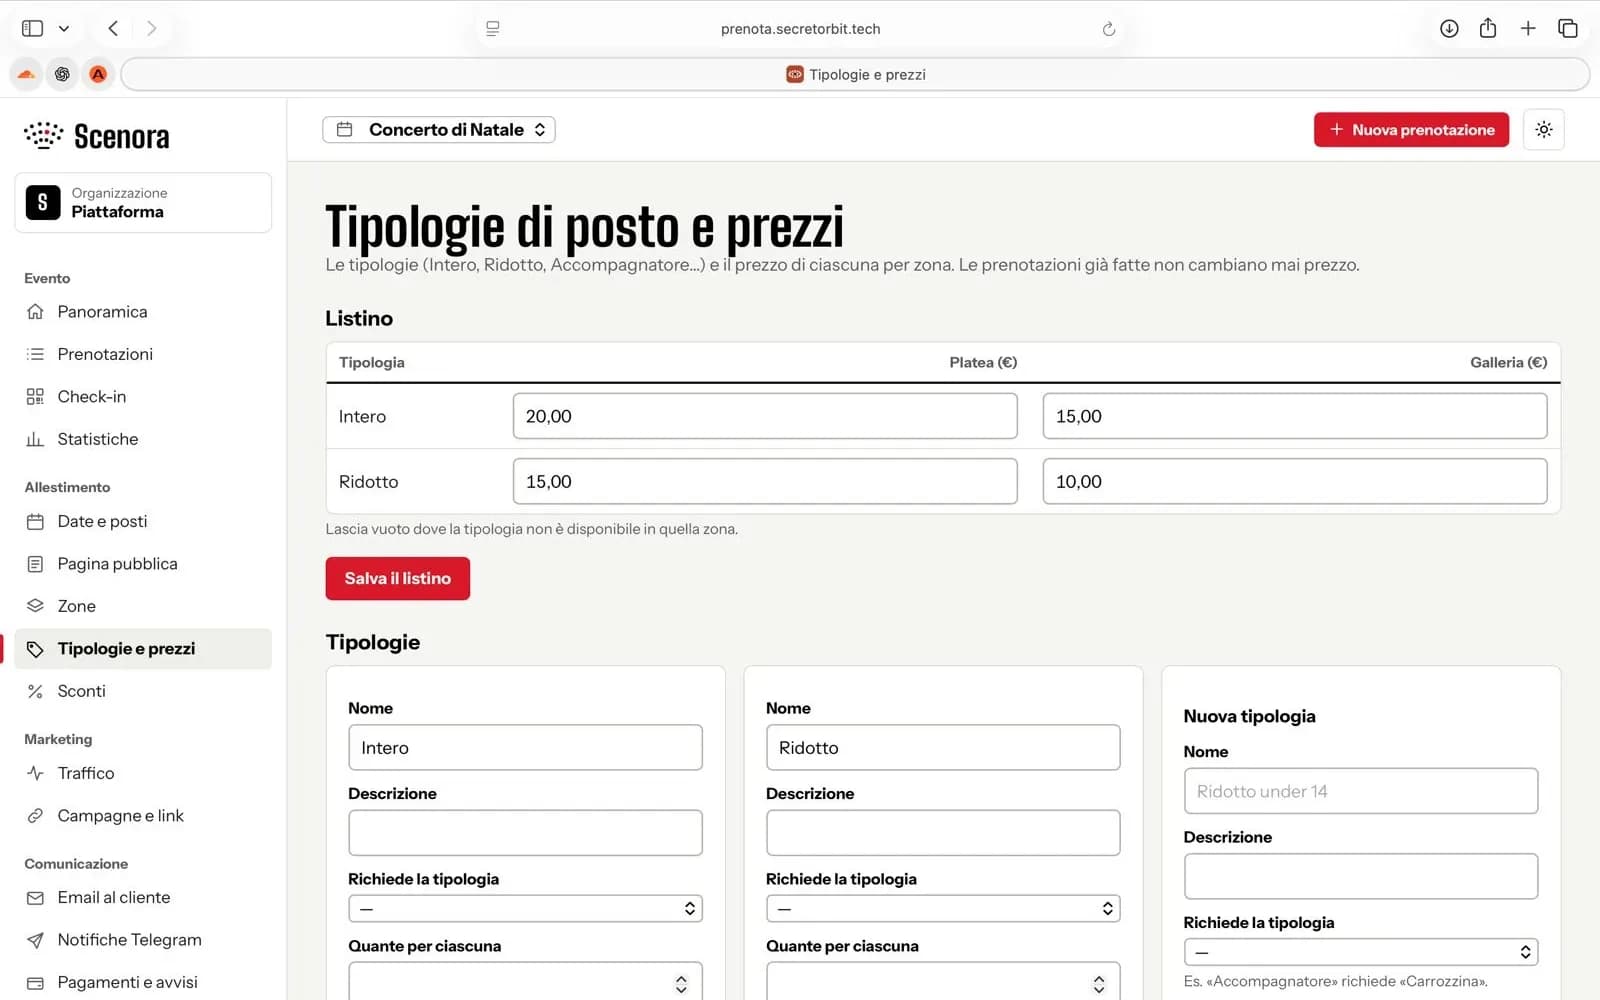Select Tipologie e prezzi menu item

coord(143,649)
